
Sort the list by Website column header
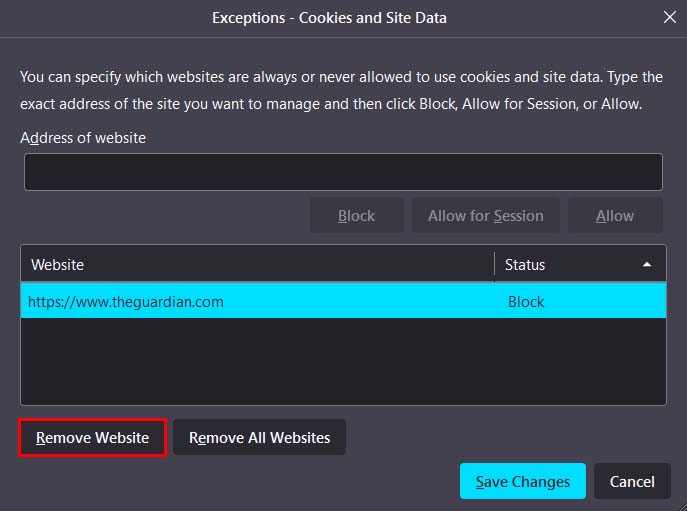pos(58,265)
